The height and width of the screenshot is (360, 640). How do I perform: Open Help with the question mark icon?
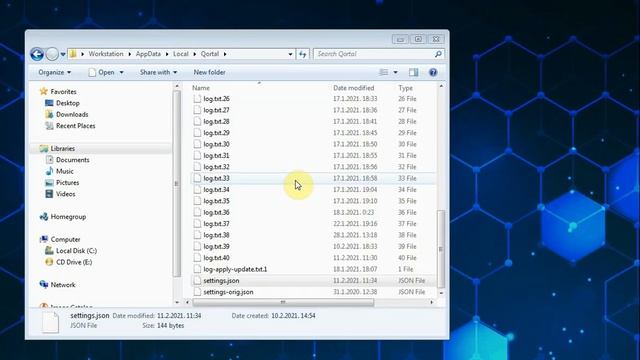433,72
